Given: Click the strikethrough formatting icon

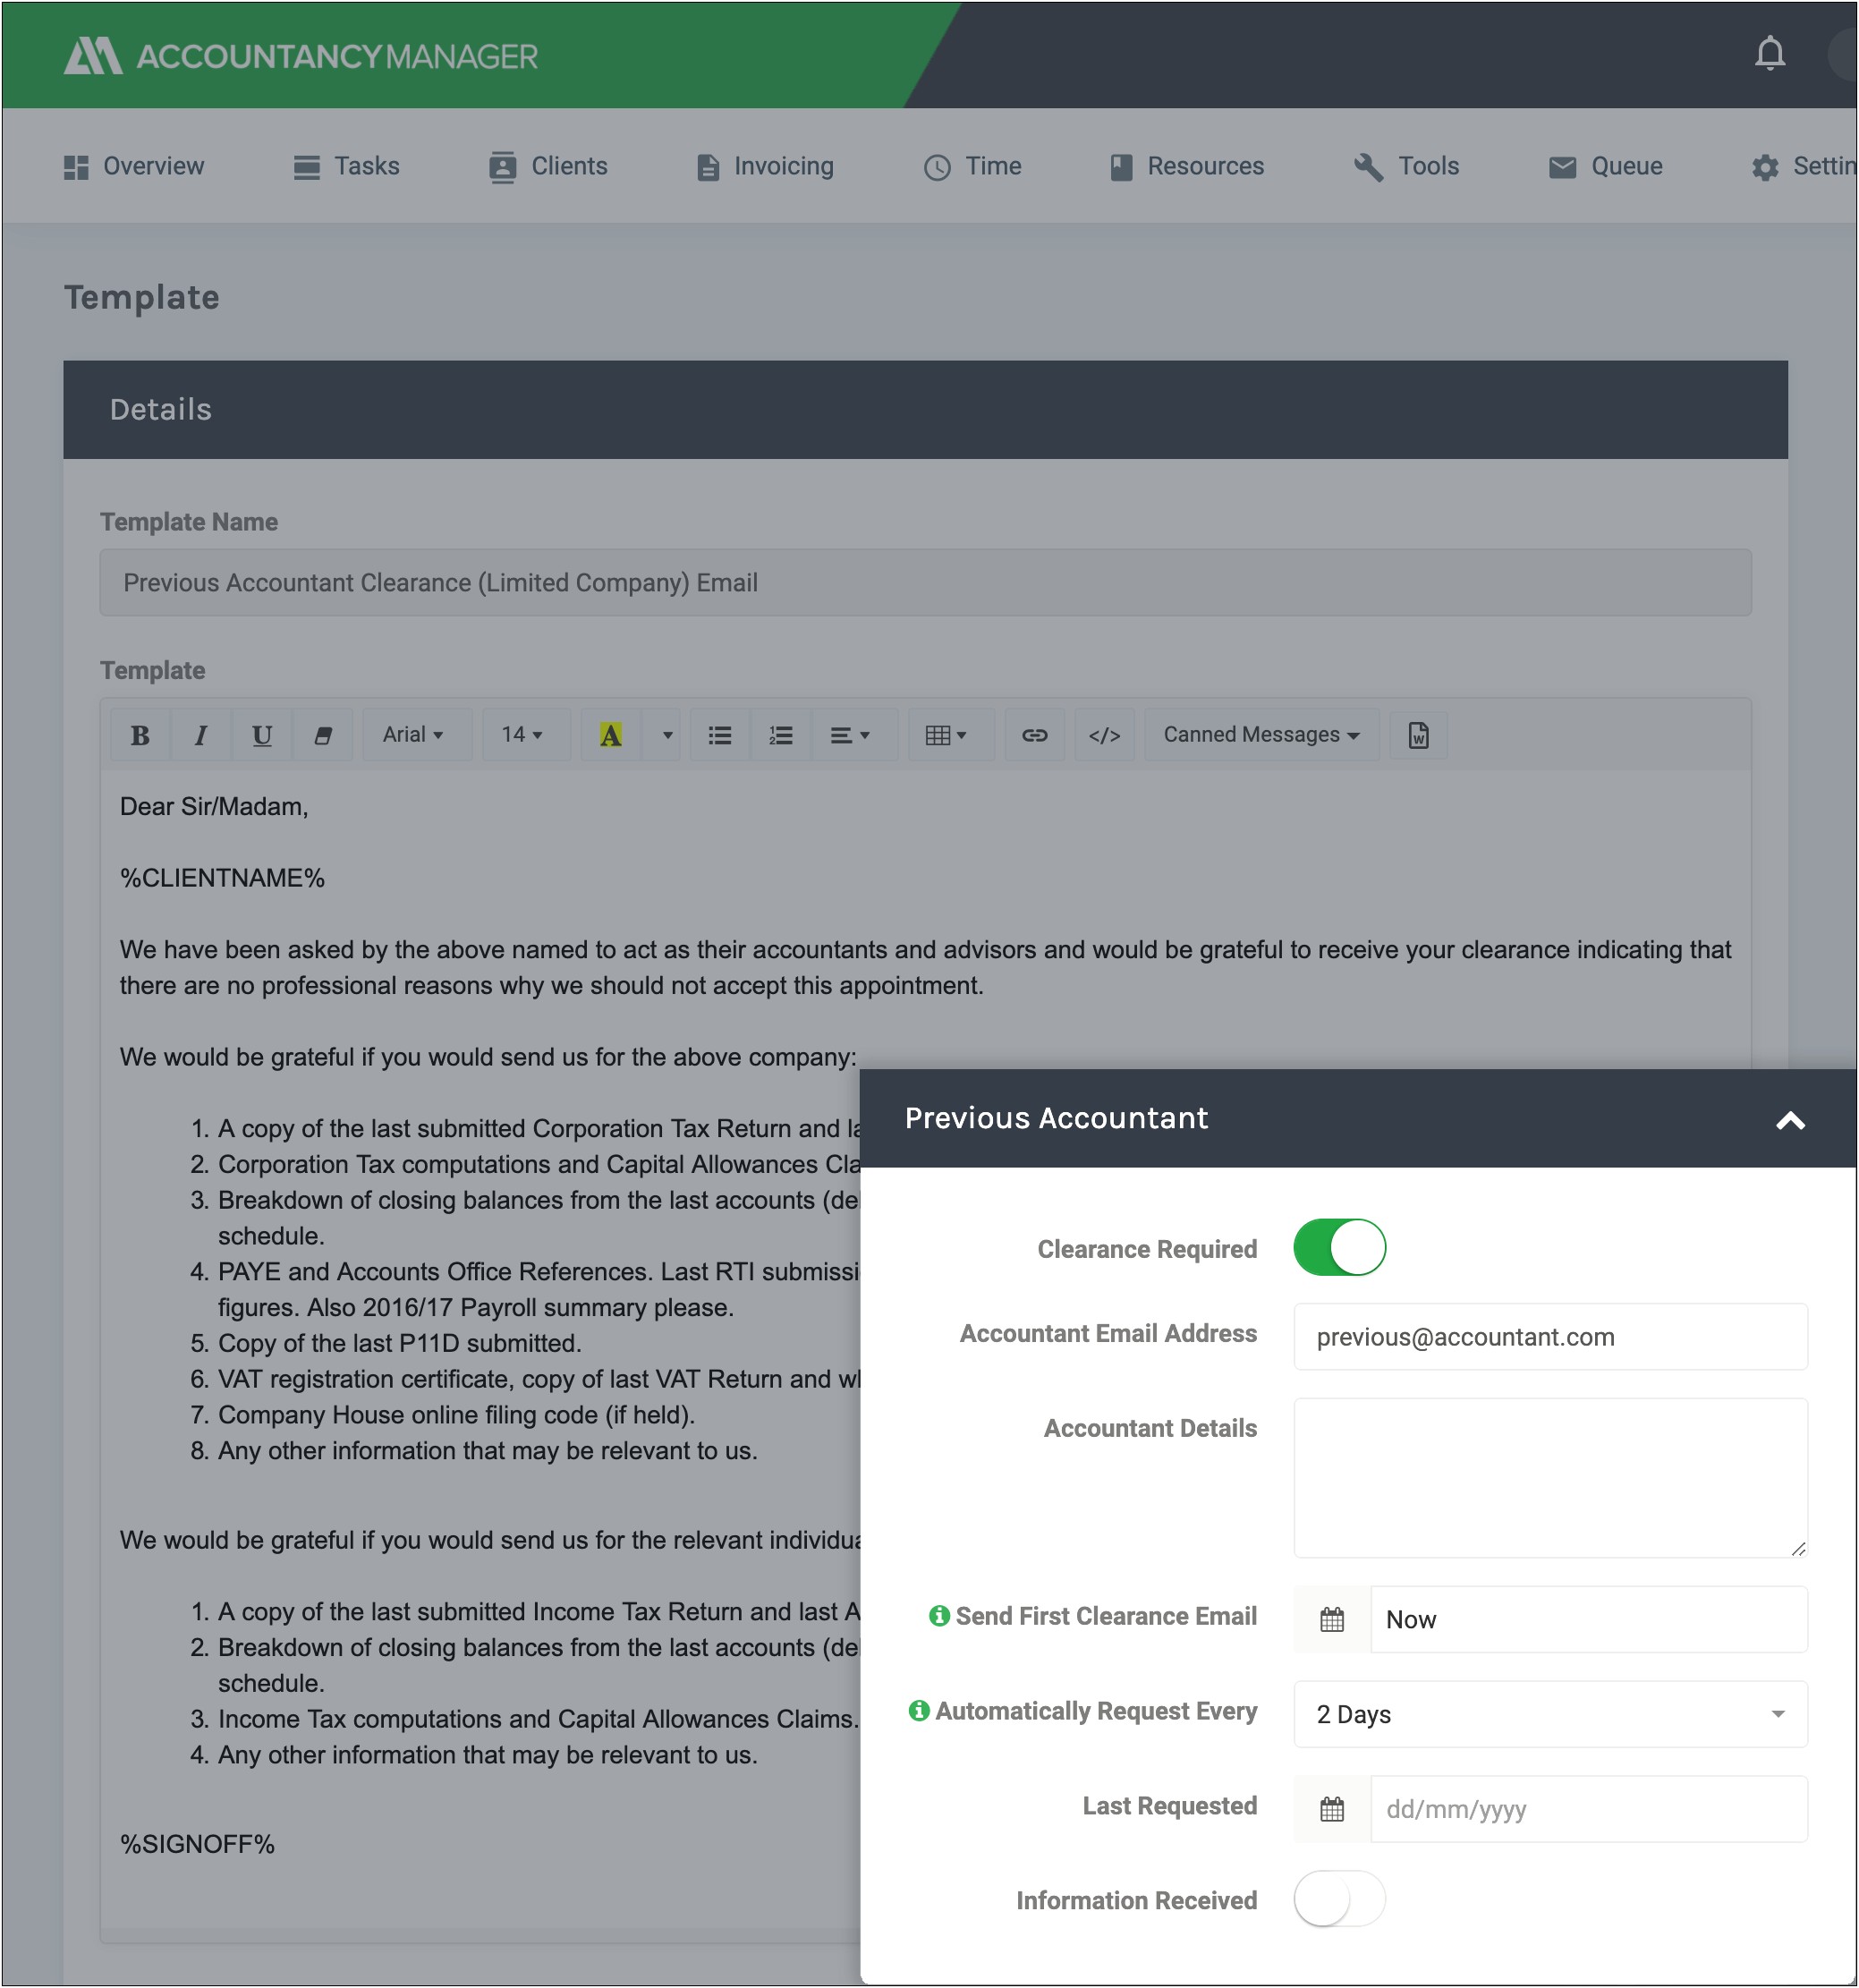Looking at the screenshot, I should pyautogui.click(x=319, y=734).
